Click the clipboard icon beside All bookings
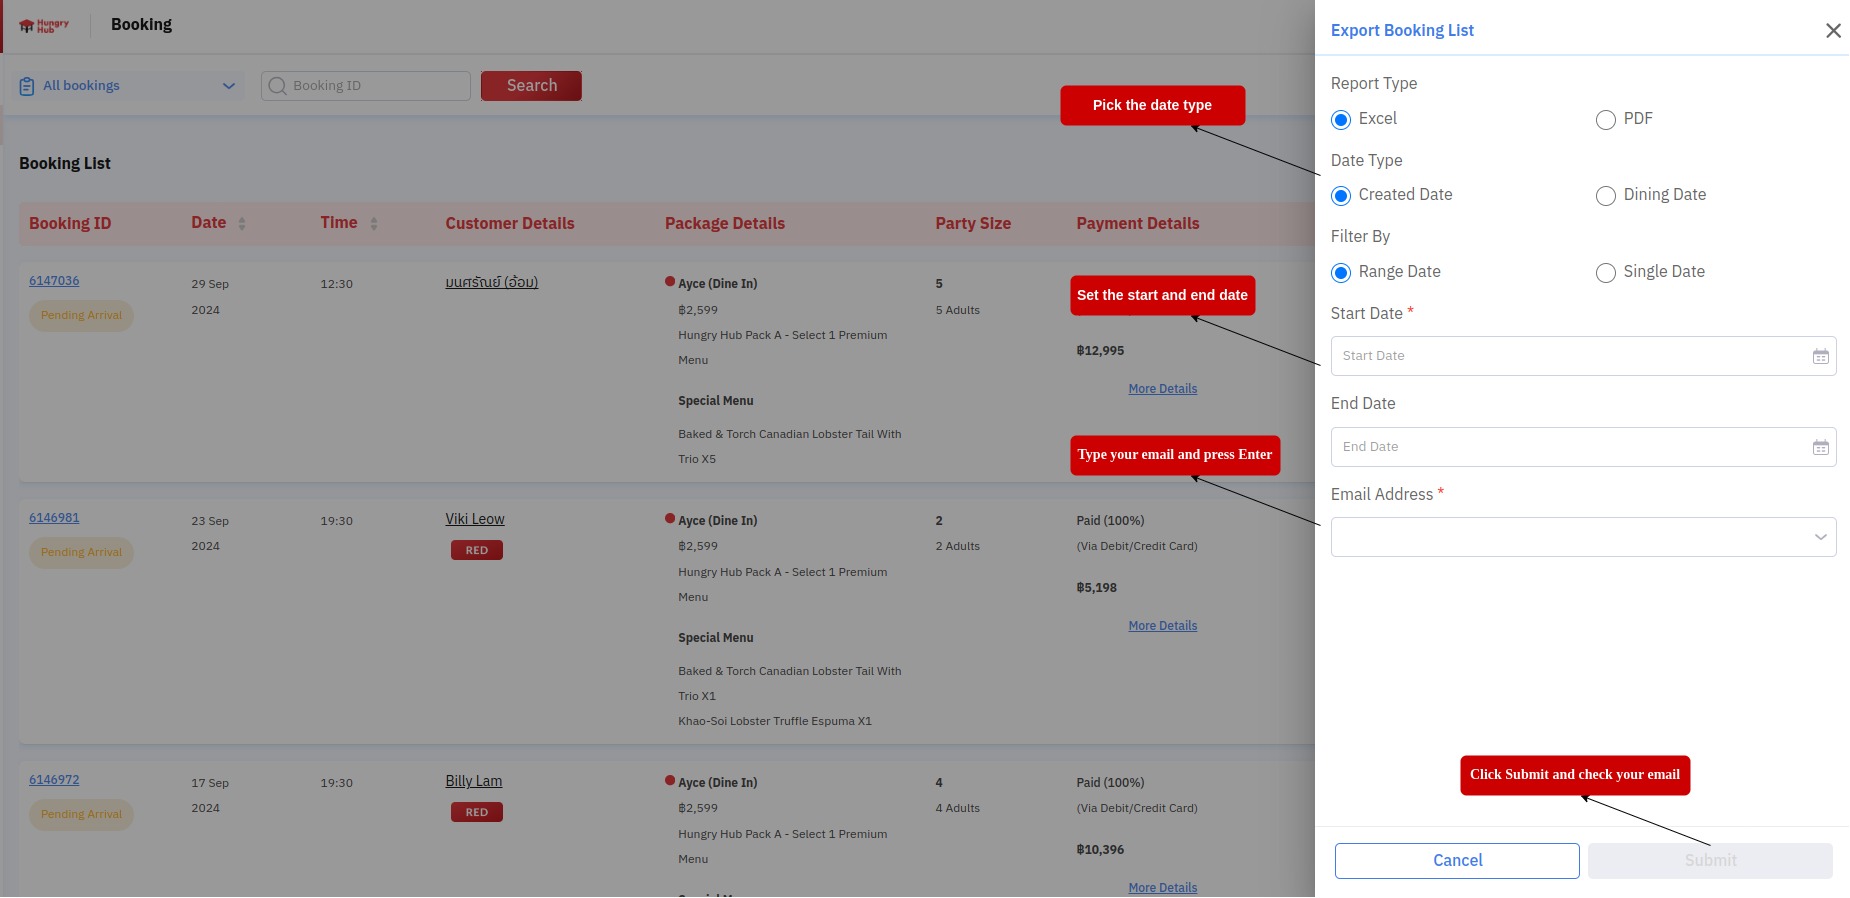Screen dimensions: 1850x898 [x=27, y=87]
